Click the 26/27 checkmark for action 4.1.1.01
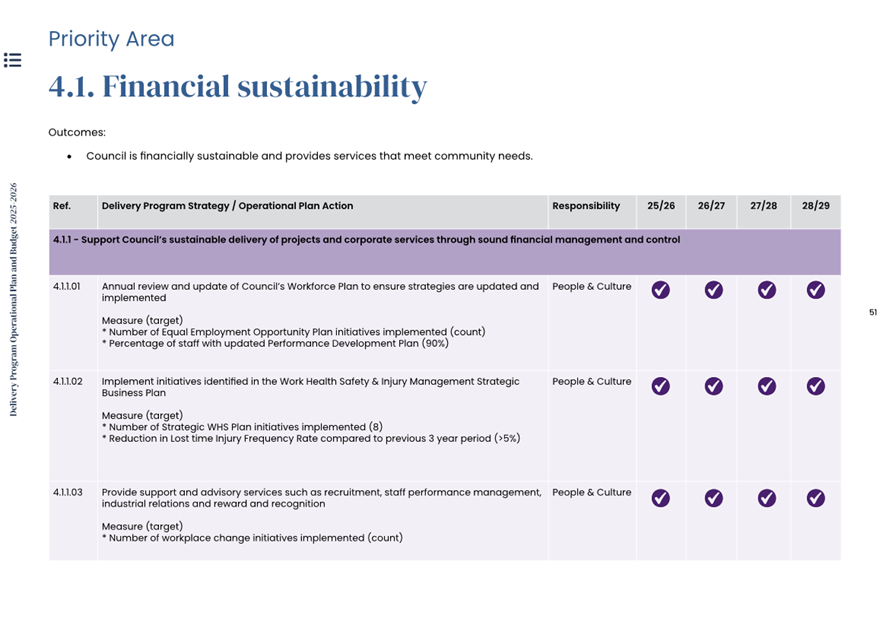The image size is (889, 628). (x=713, y=290)
